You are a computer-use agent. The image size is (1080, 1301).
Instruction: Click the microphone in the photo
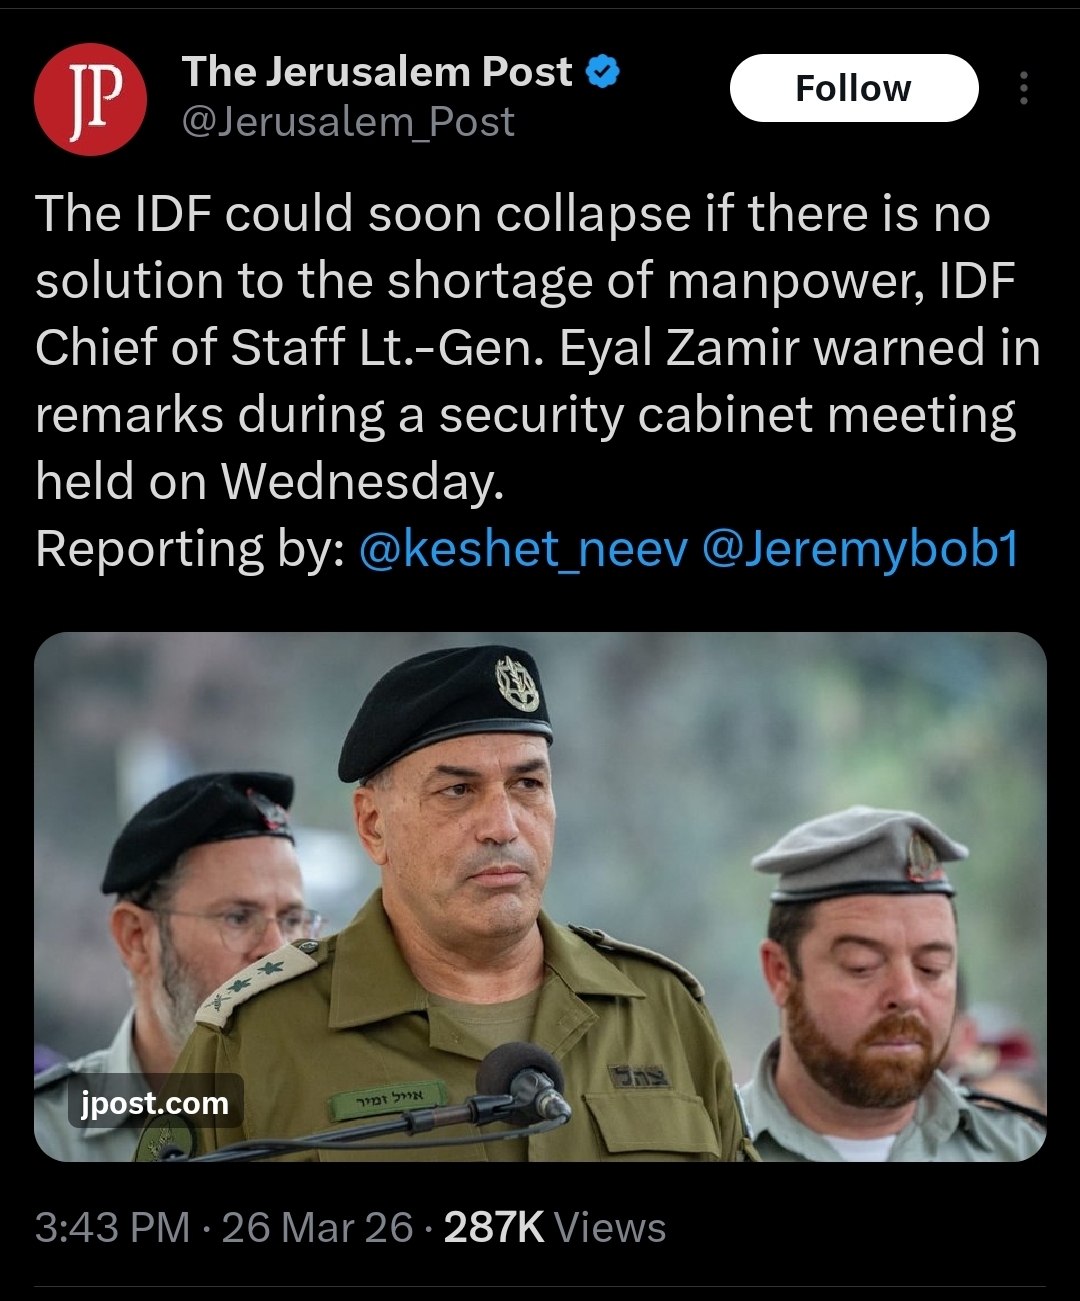pyautogui.click(x=522, y=1082)
